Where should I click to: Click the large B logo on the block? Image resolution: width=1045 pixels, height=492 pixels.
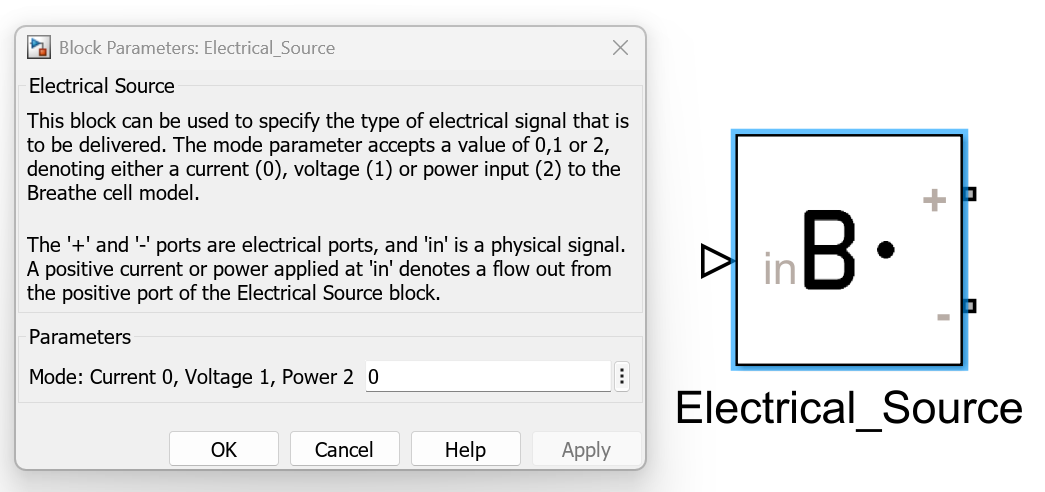click(x=829, y=250)
